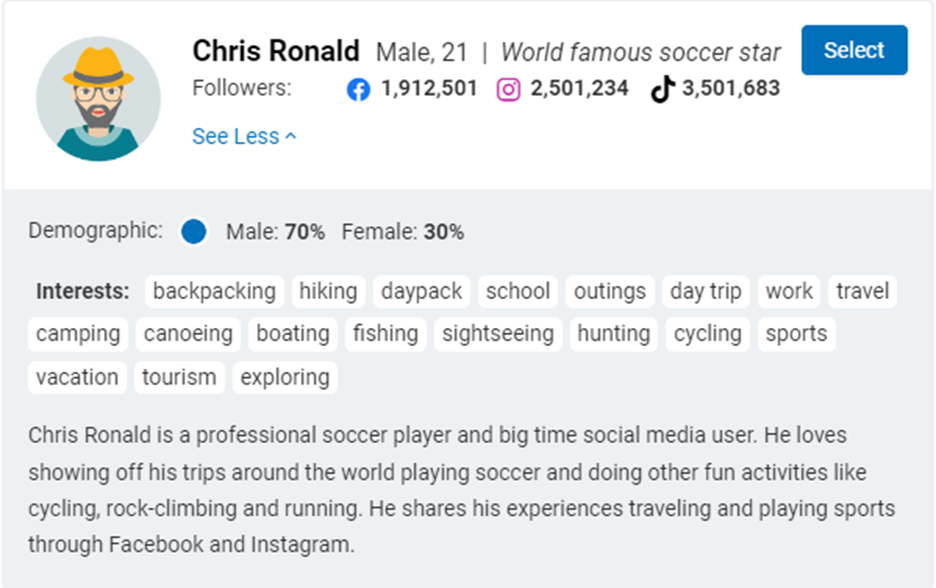The image size is (936, 588).
Task: Pick the exploring interest tag
Action: click(285, 377)
